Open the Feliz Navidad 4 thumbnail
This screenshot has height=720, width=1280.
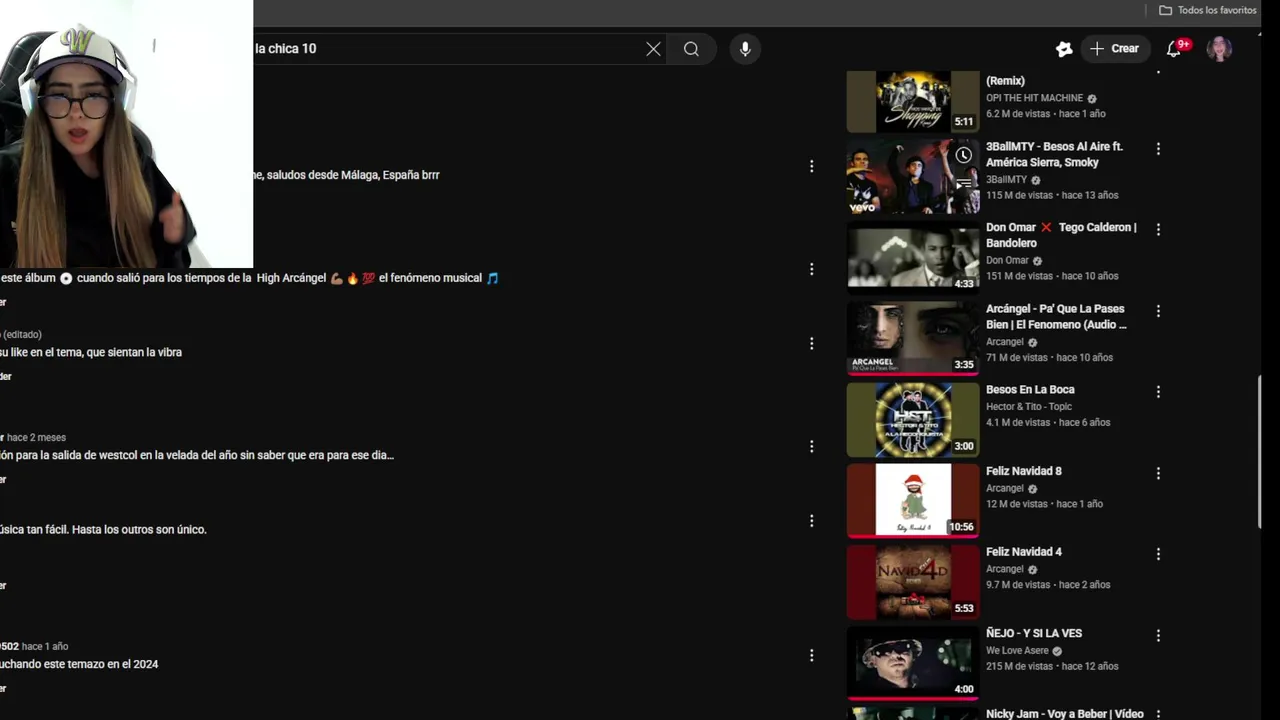[x=913, y=581]
